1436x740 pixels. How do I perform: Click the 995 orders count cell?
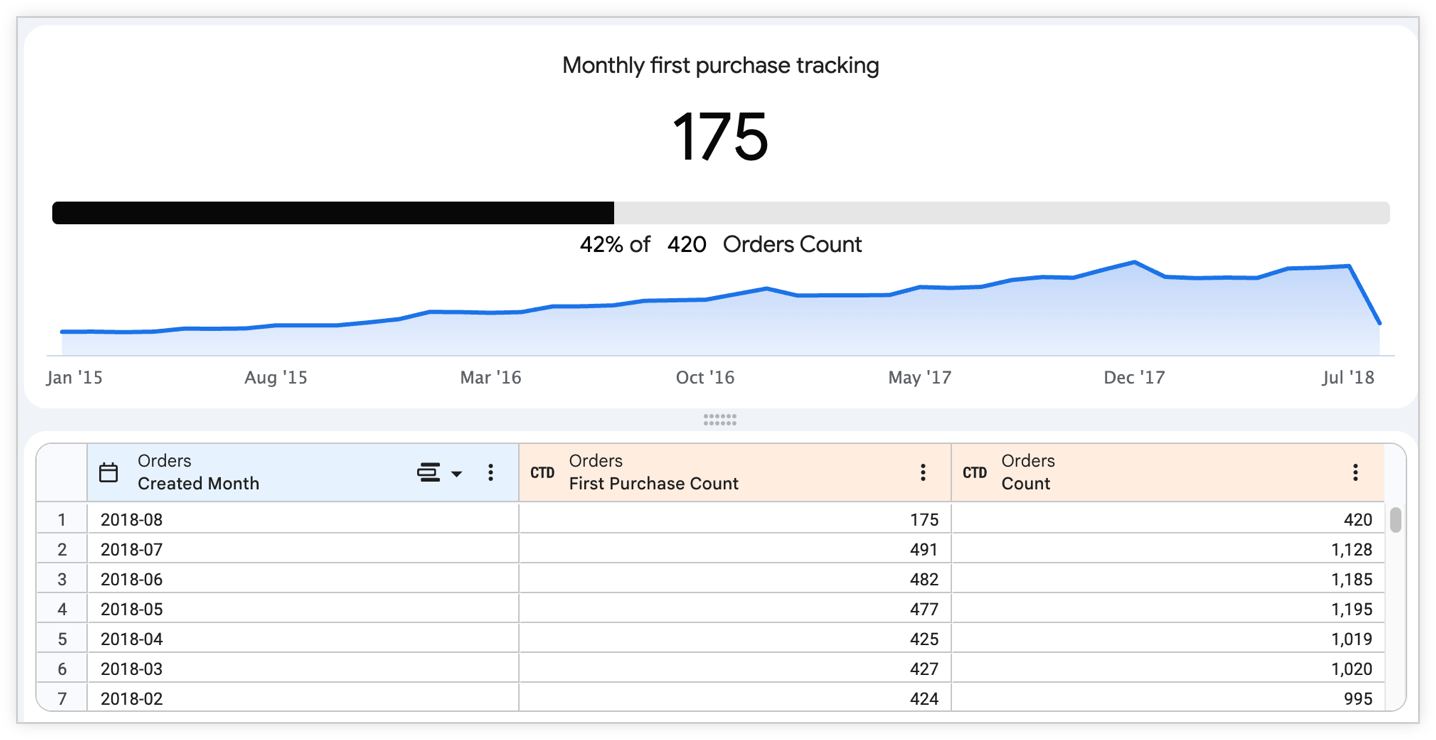click(x=1168, y=699)
